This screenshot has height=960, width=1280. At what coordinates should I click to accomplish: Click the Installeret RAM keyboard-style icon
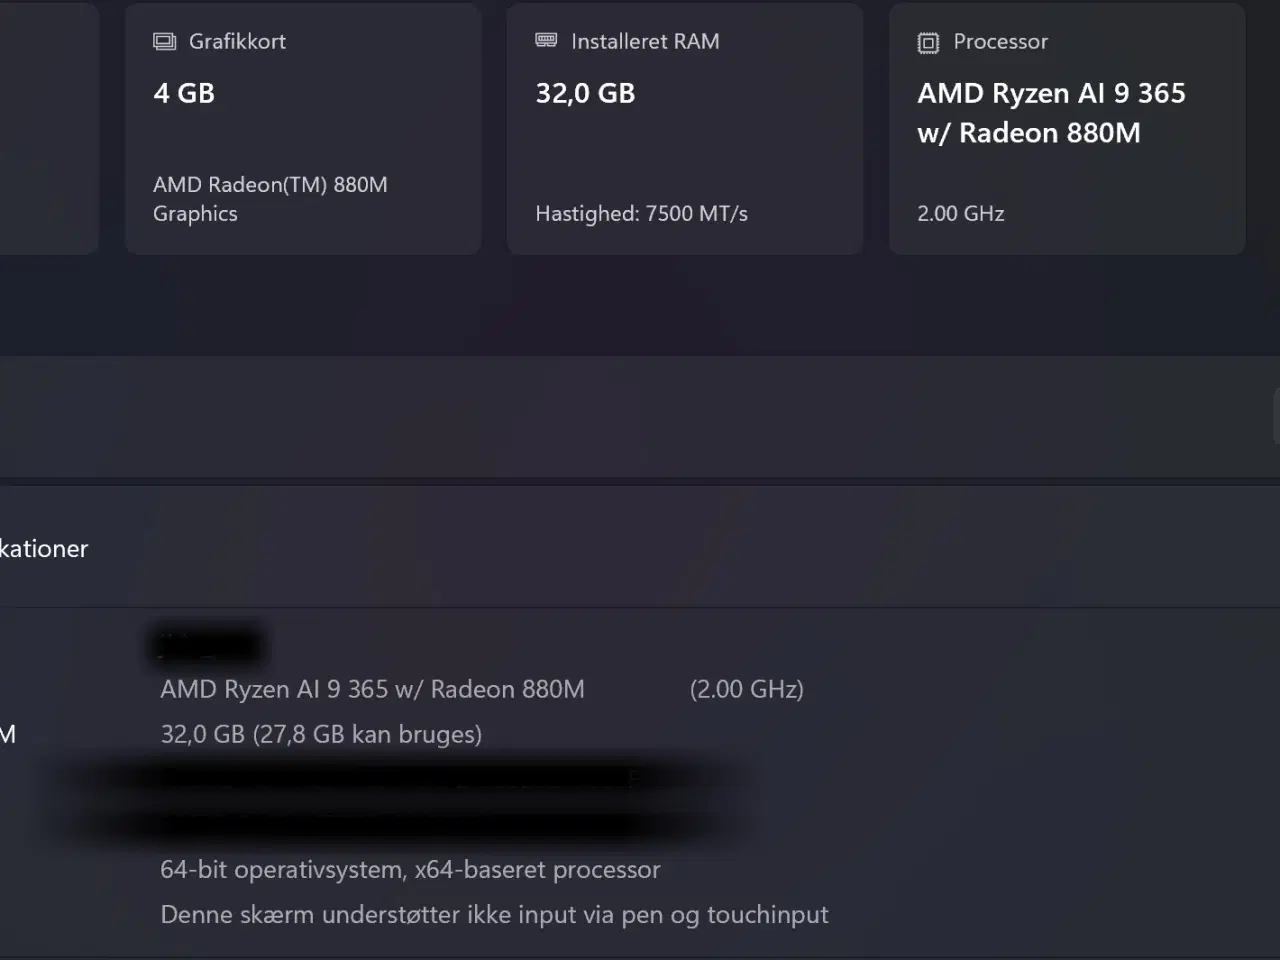pos(545,41)
